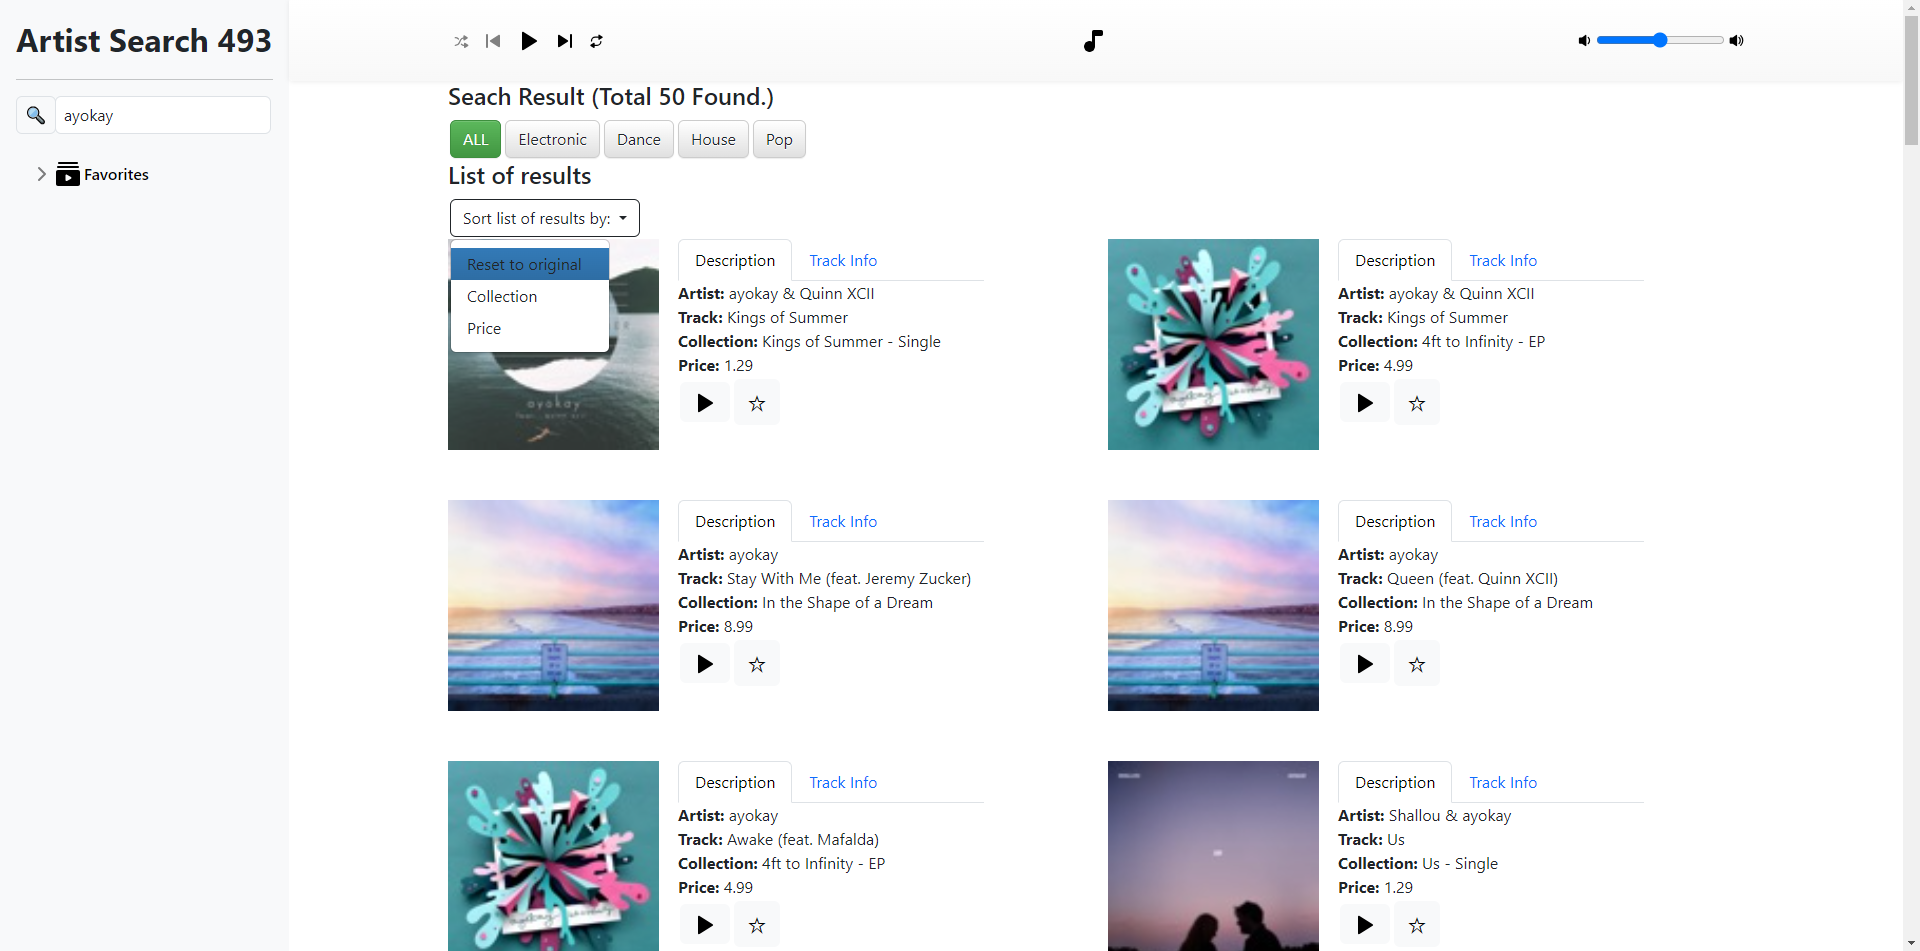Select Description tab for Us track

point(1395,782)
